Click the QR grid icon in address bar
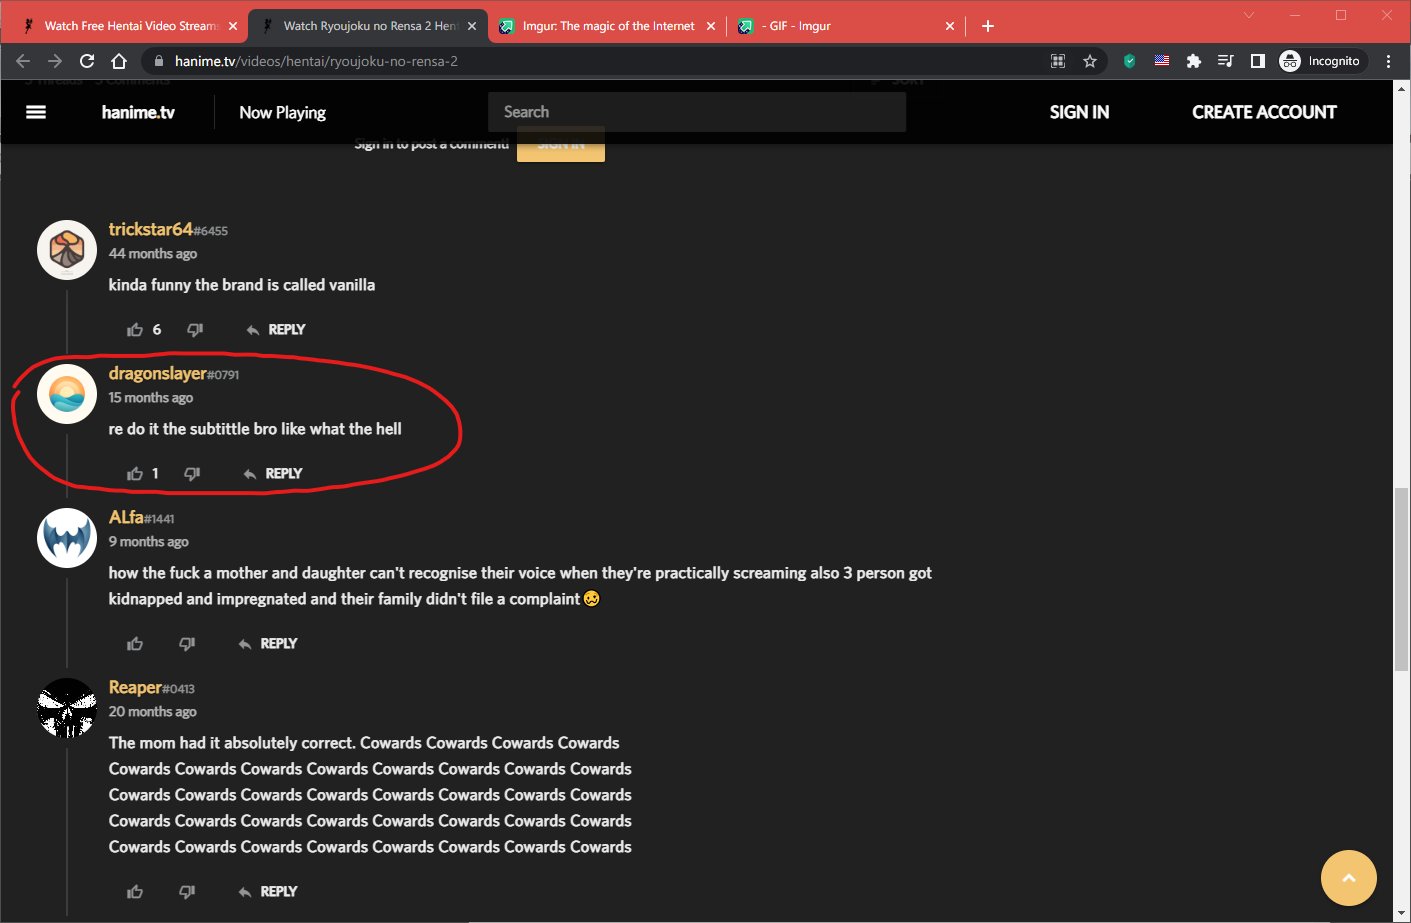 1058,61
